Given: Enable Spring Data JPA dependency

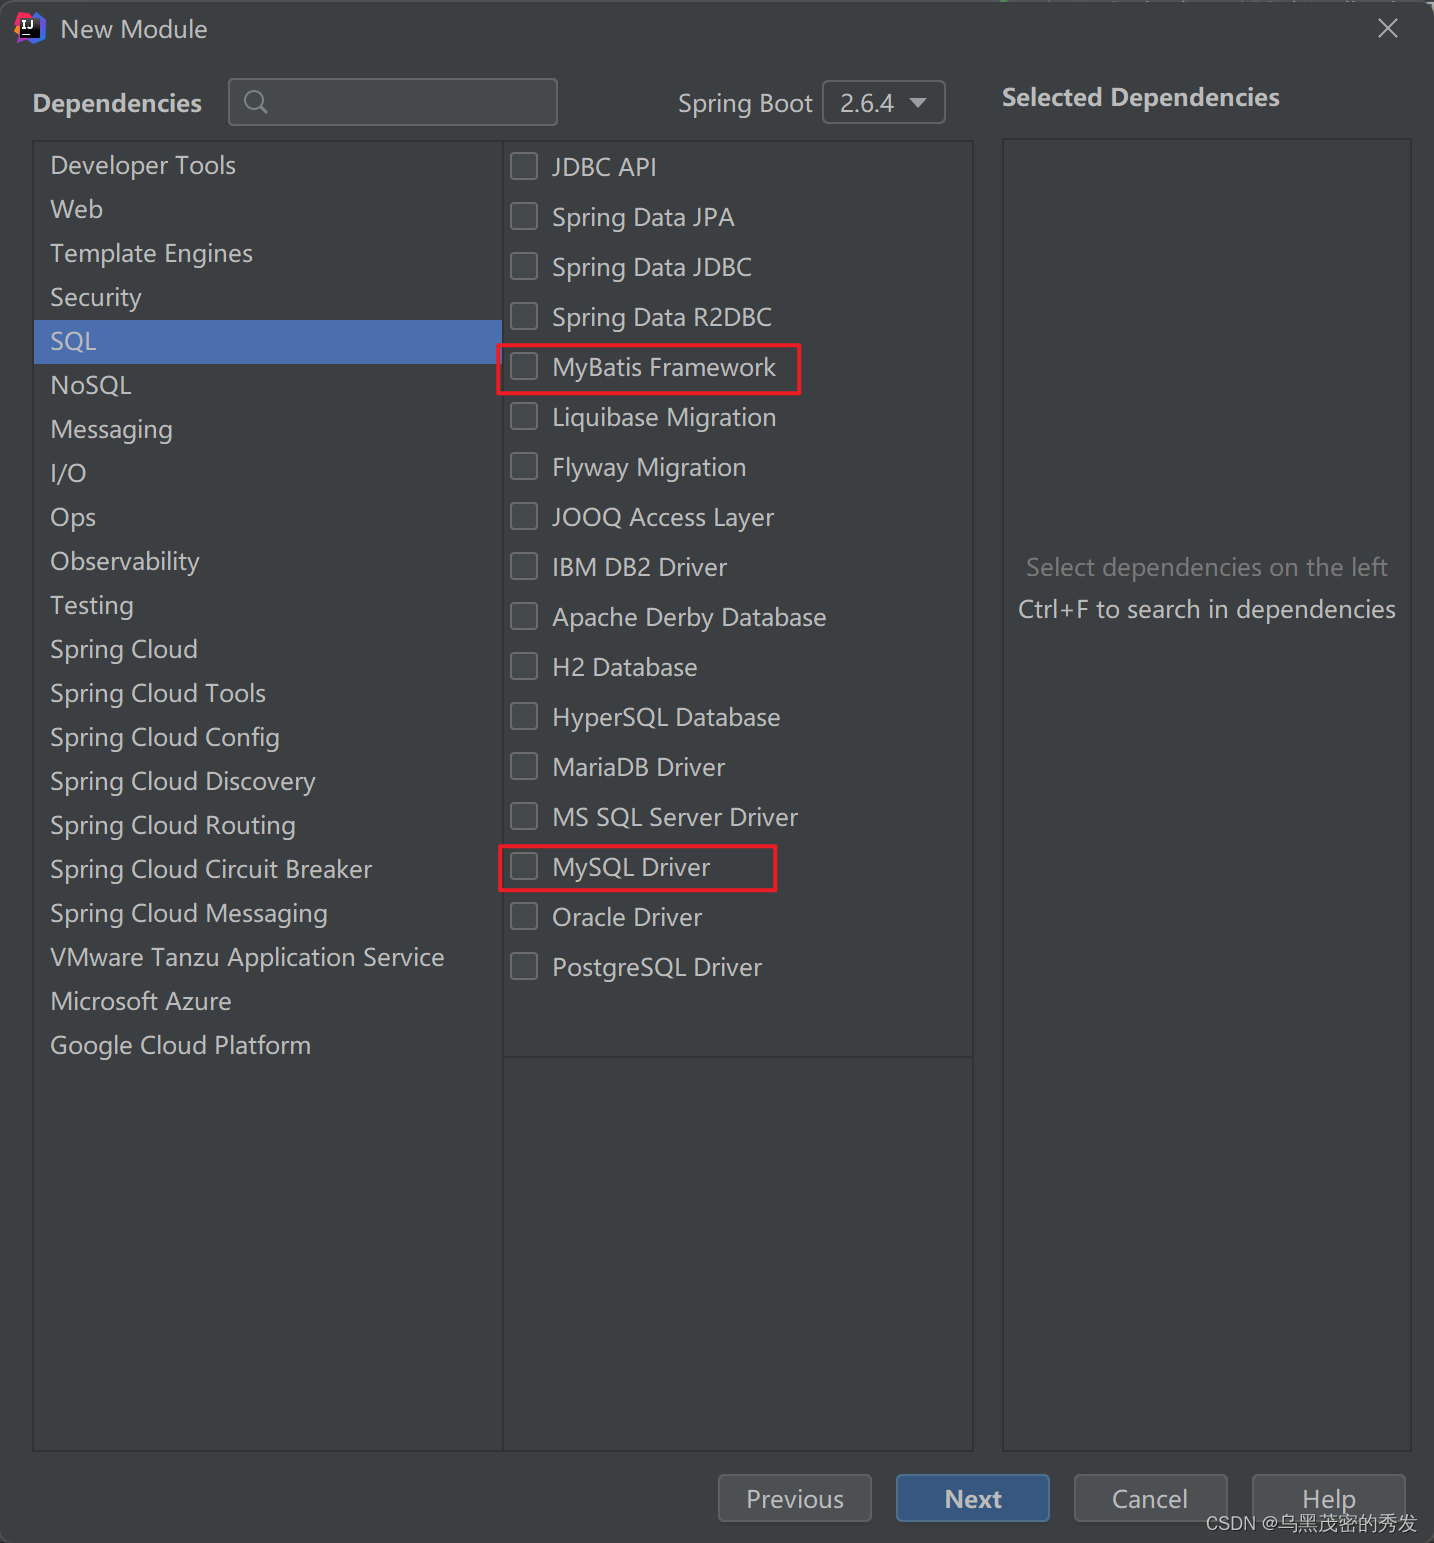Looking at the screenshot, I should tap(524, 216).
